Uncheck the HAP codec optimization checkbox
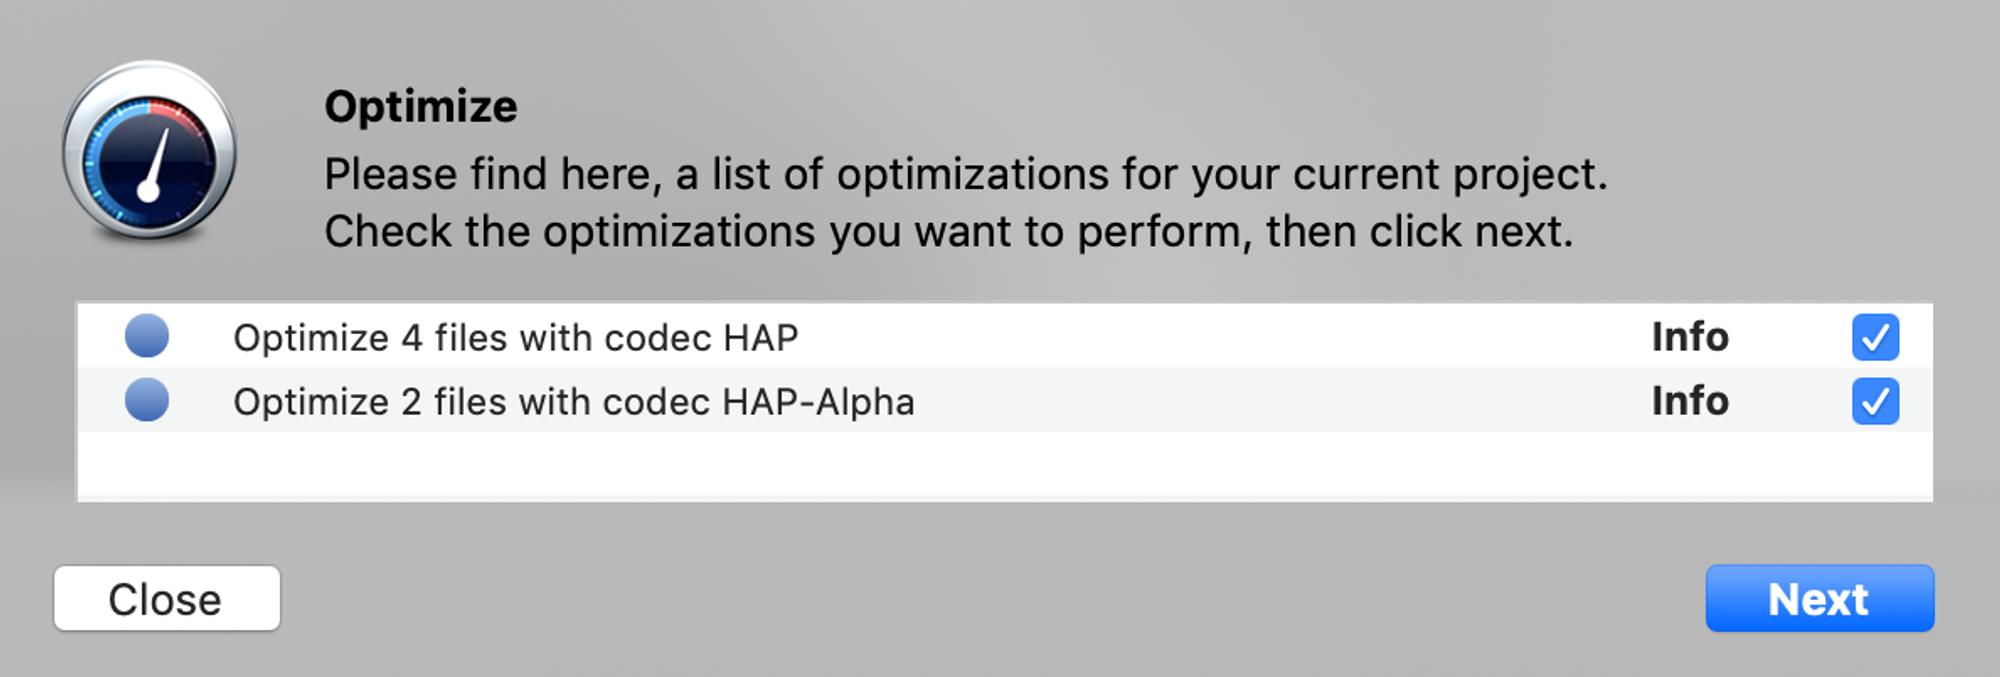 coord(1875,337)
